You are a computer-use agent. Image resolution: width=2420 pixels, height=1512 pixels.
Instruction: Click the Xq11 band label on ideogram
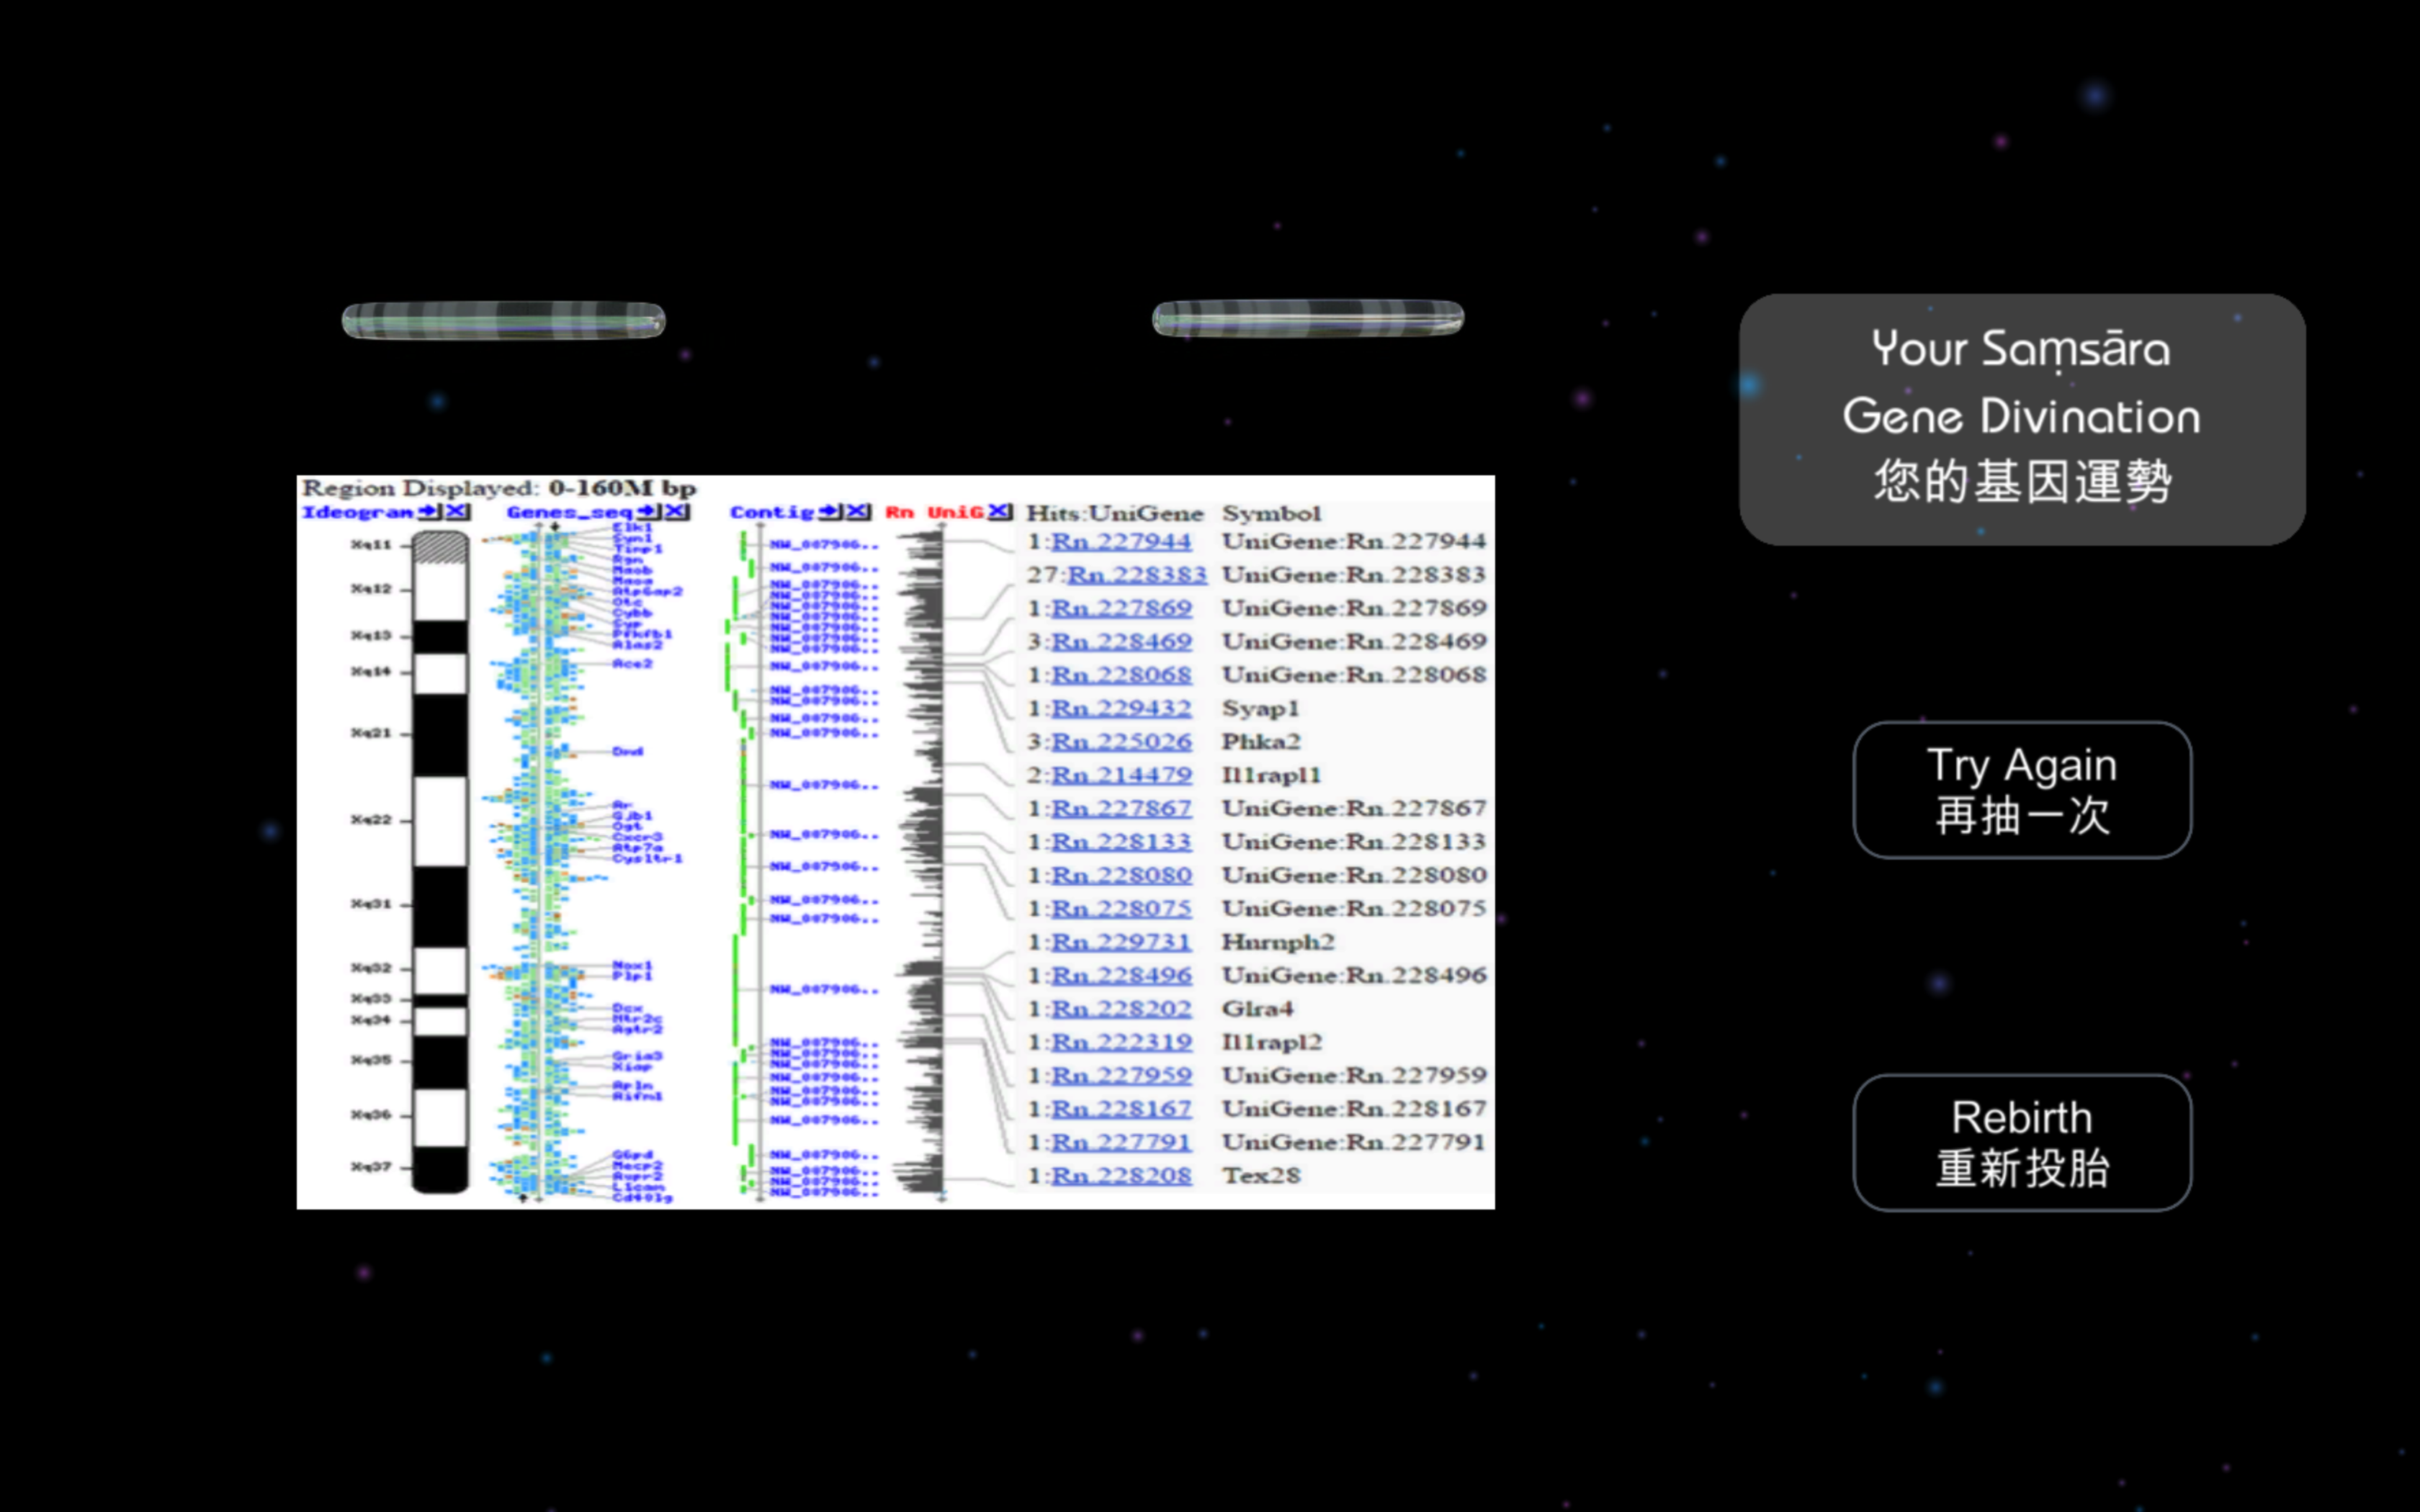click(371, 545)
